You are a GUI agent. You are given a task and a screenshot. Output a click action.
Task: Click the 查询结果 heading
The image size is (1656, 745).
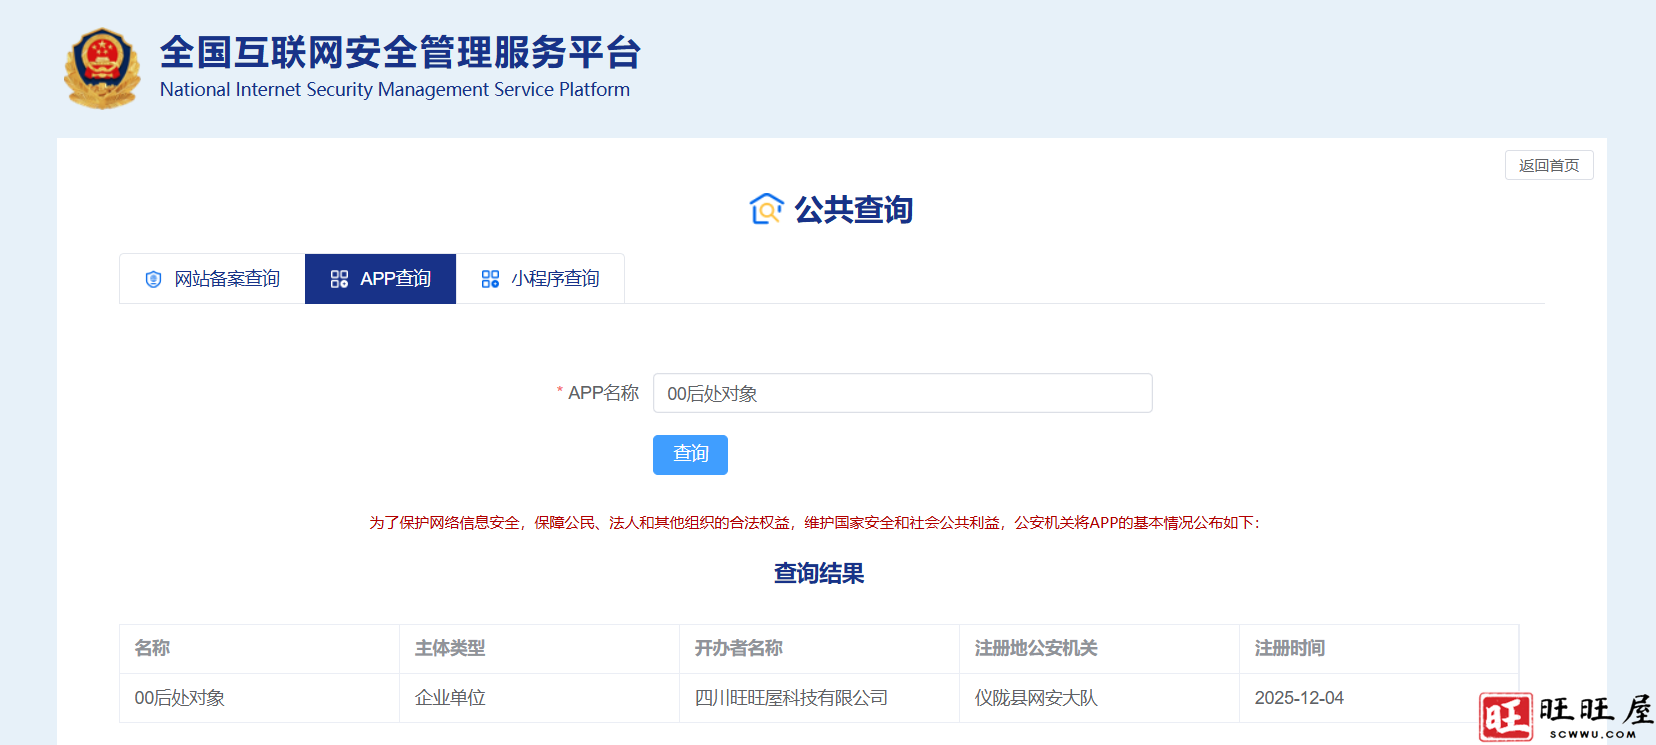tap(819, 573)
